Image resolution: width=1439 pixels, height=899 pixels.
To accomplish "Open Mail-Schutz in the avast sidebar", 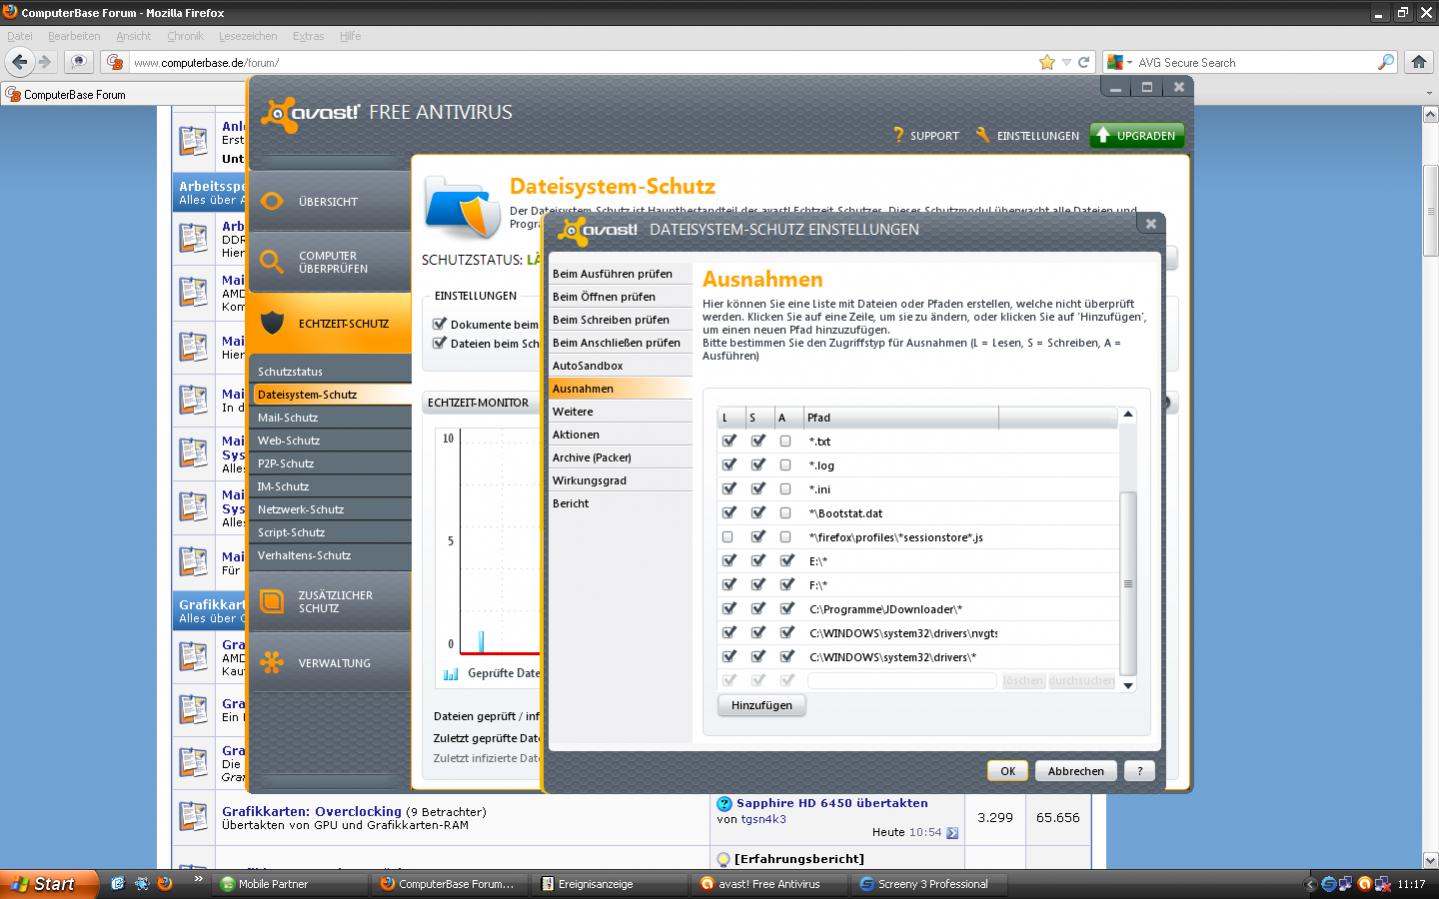I will pyautogui.click(x=330, y=417).
